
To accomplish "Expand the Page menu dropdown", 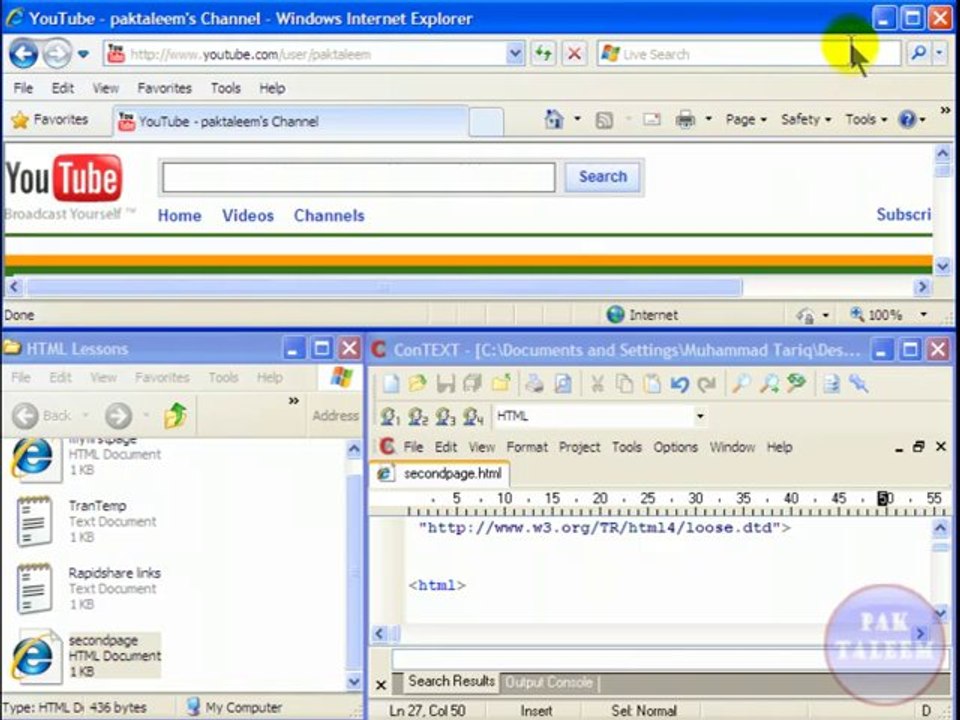I will pyautogui.click(x=746, y=119).
